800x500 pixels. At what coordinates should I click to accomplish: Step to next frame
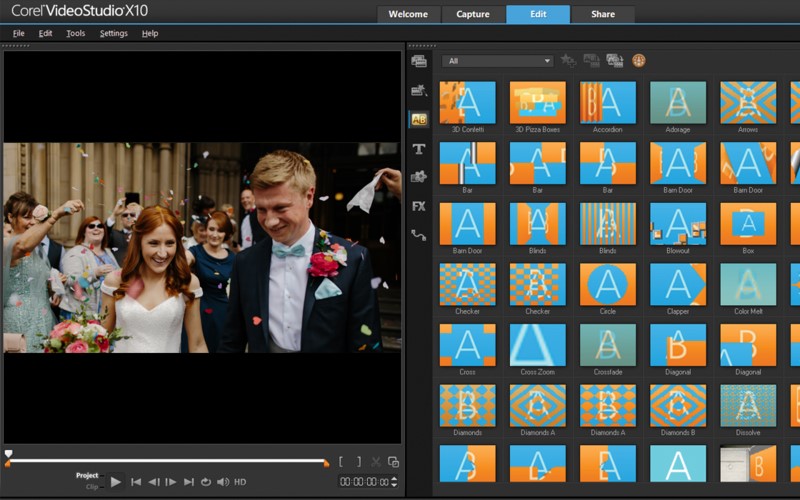point(171,482)
